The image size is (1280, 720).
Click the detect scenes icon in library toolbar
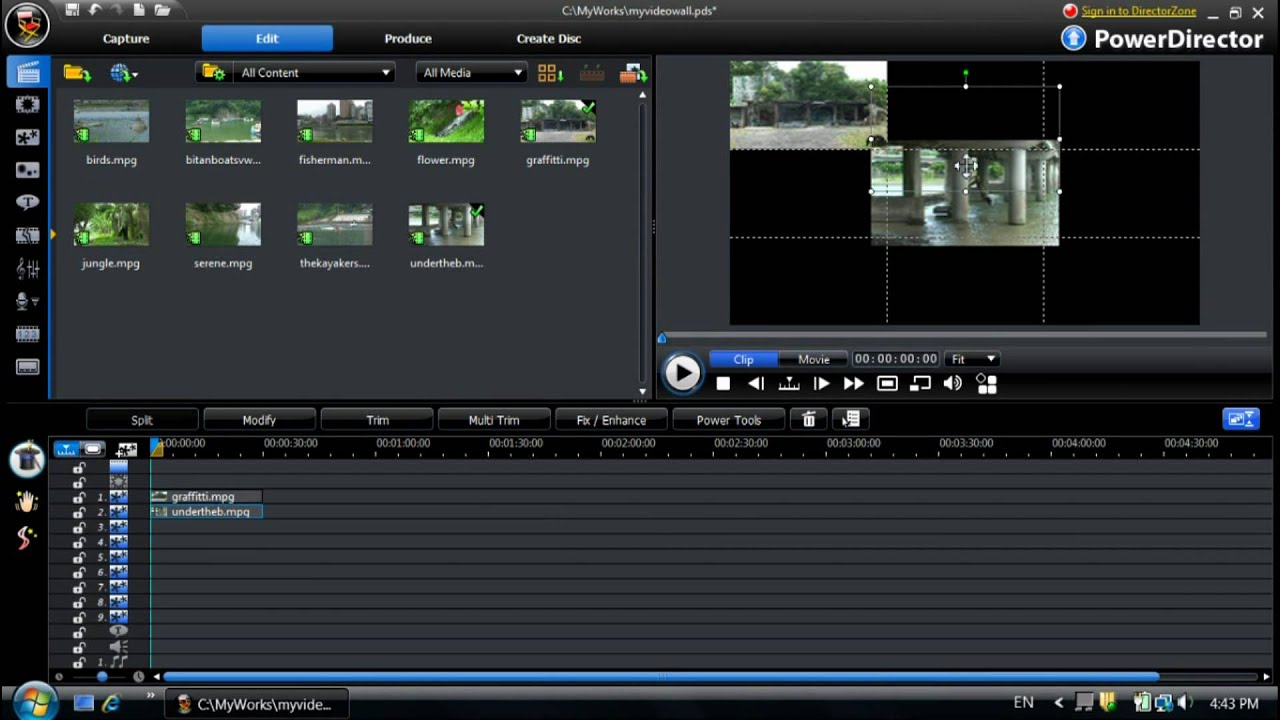coord(592,73)
